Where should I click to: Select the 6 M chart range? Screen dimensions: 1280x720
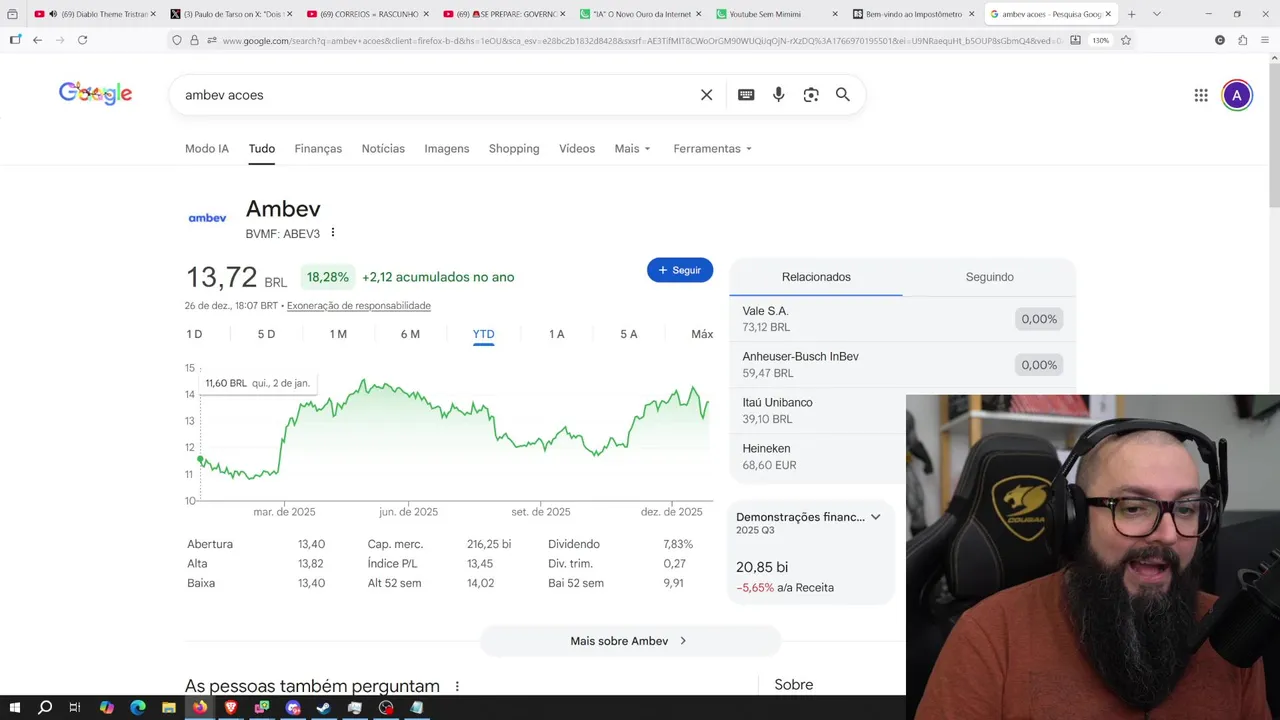(410, 334)
